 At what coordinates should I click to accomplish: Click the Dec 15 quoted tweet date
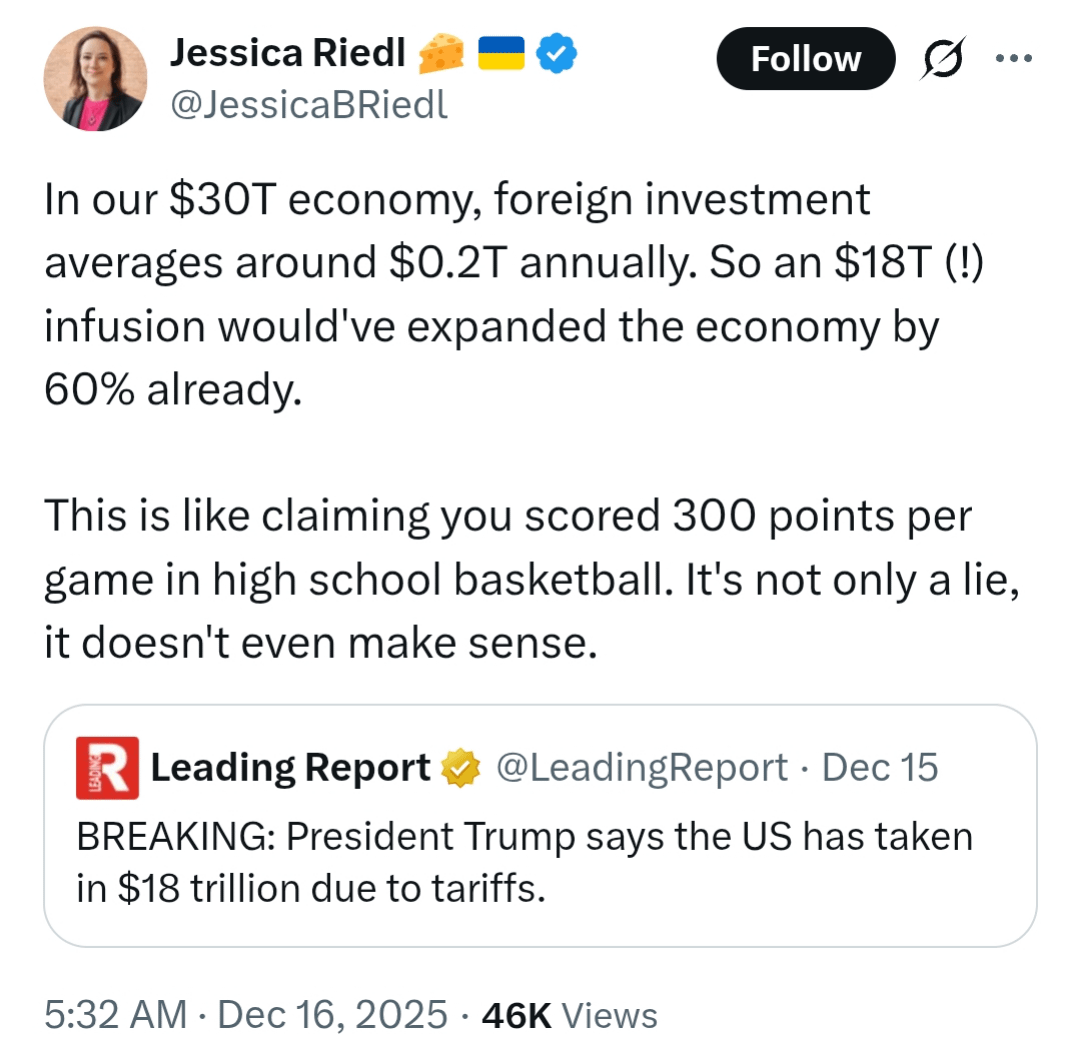tap(880, 768)
